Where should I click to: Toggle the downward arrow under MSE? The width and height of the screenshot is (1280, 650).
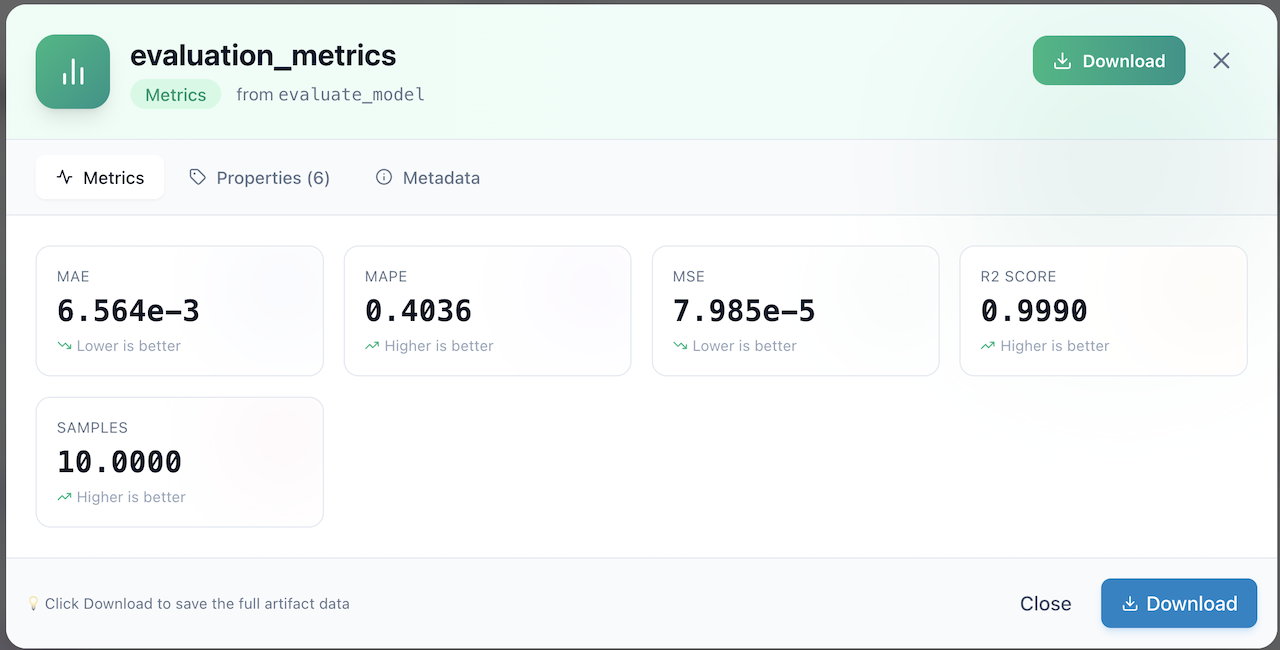click(x=680, y=345)
